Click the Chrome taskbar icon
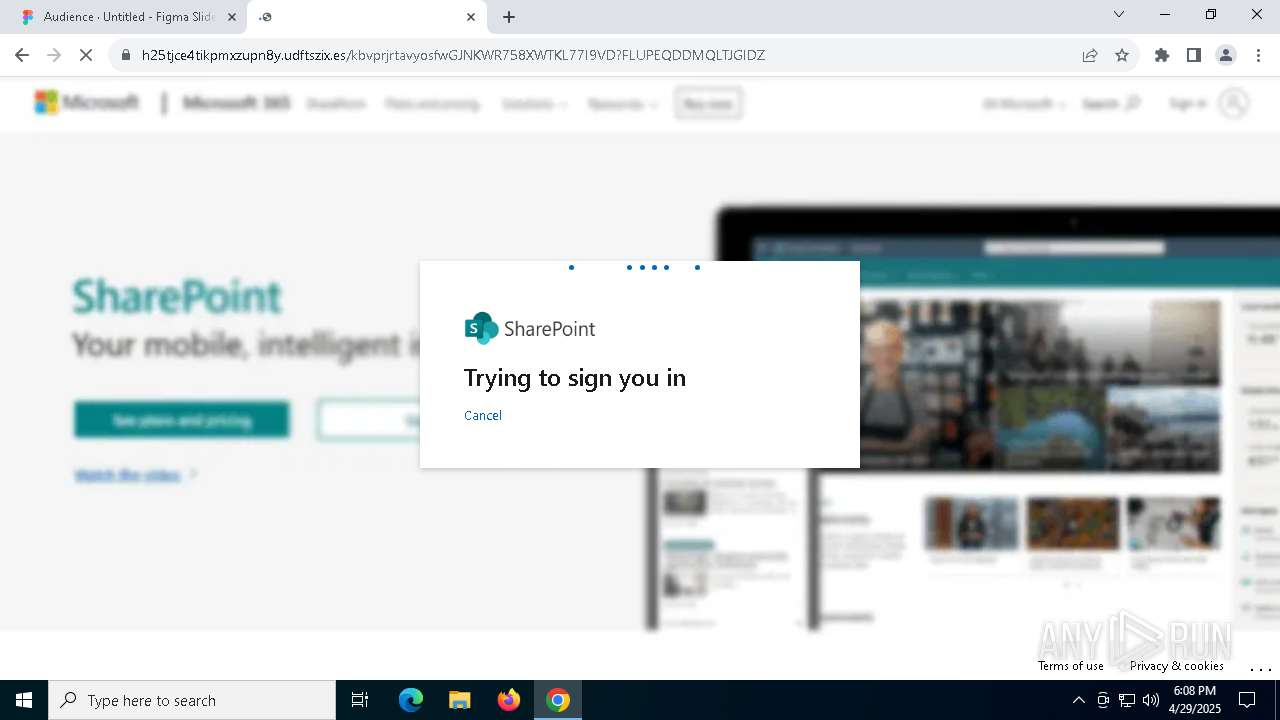The width and height of the screenshot is (1280, 720). click(558, 700)
